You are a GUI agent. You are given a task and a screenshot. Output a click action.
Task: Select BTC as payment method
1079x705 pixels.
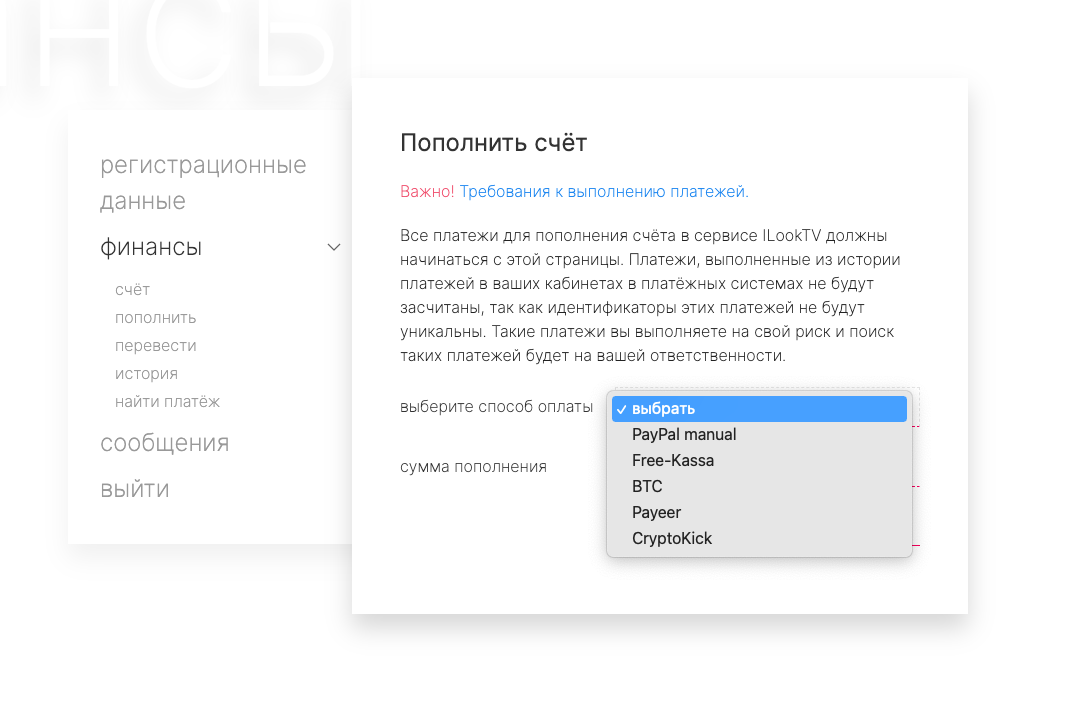click(647, 487)
